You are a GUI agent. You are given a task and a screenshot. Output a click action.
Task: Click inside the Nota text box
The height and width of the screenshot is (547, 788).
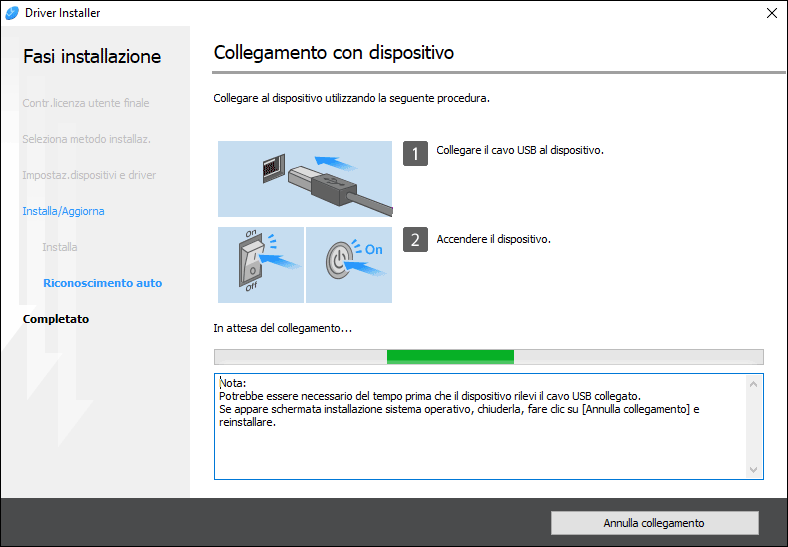click(x=480, y=426)
